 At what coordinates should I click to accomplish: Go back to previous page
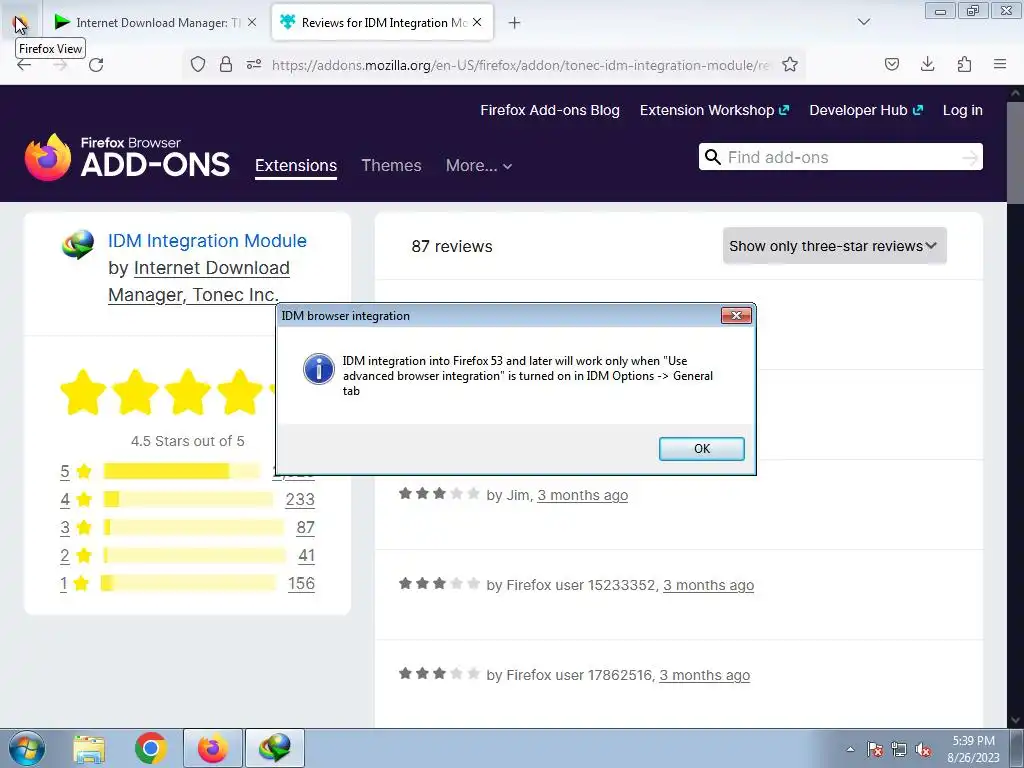click(24, 65)
